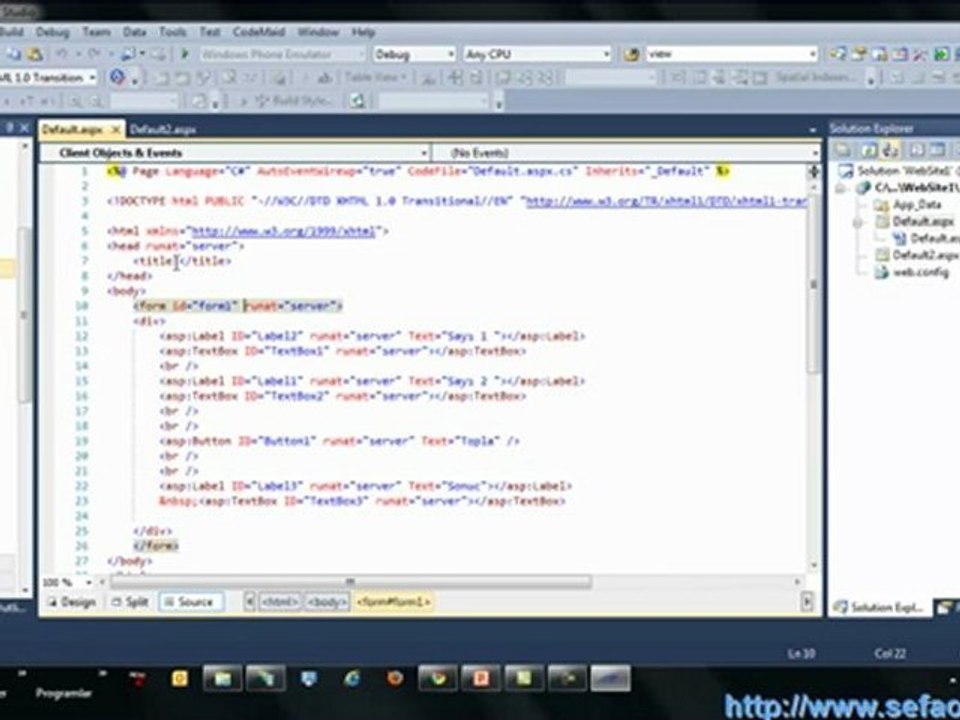Screen dimensions: 960x720
Task: Open the Help menu
Action: 363,32
